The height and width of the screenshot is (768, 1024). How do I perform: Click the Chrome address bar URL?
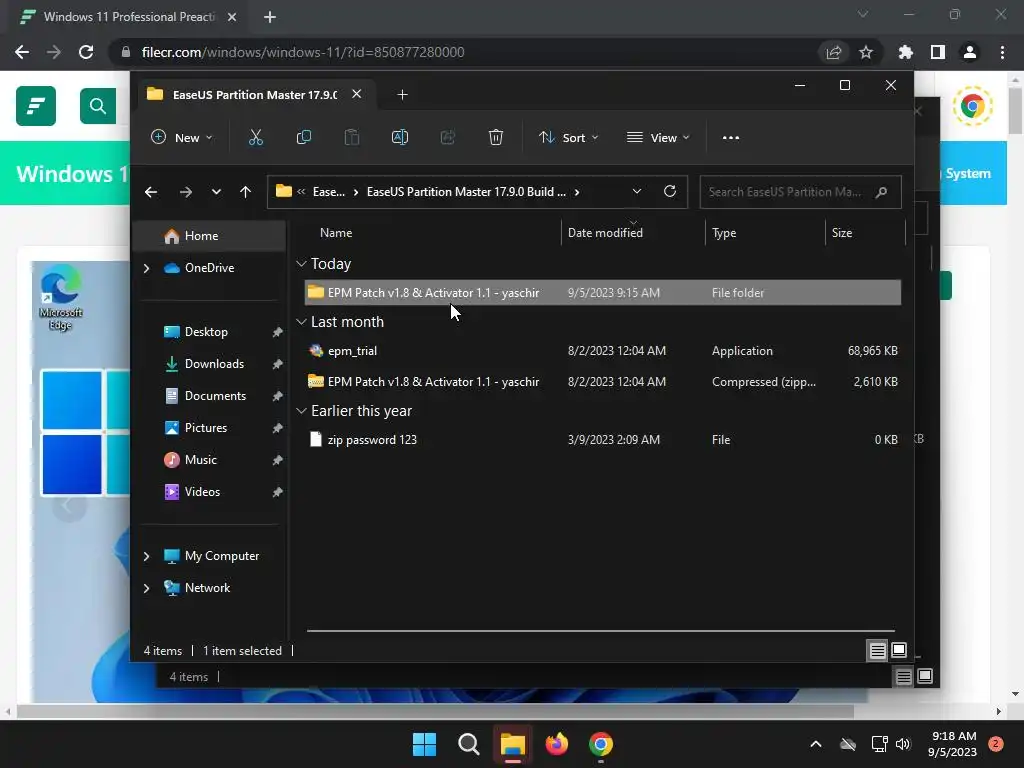(x=303, y=52)
